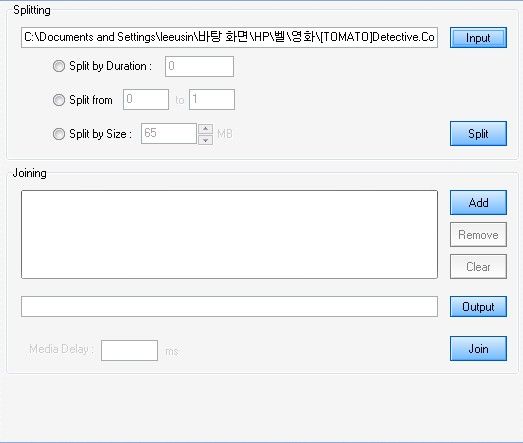Viewport: 523px width, 443px height.
Task: Click the Split by Size MB field
Action: tap(169, 133)
